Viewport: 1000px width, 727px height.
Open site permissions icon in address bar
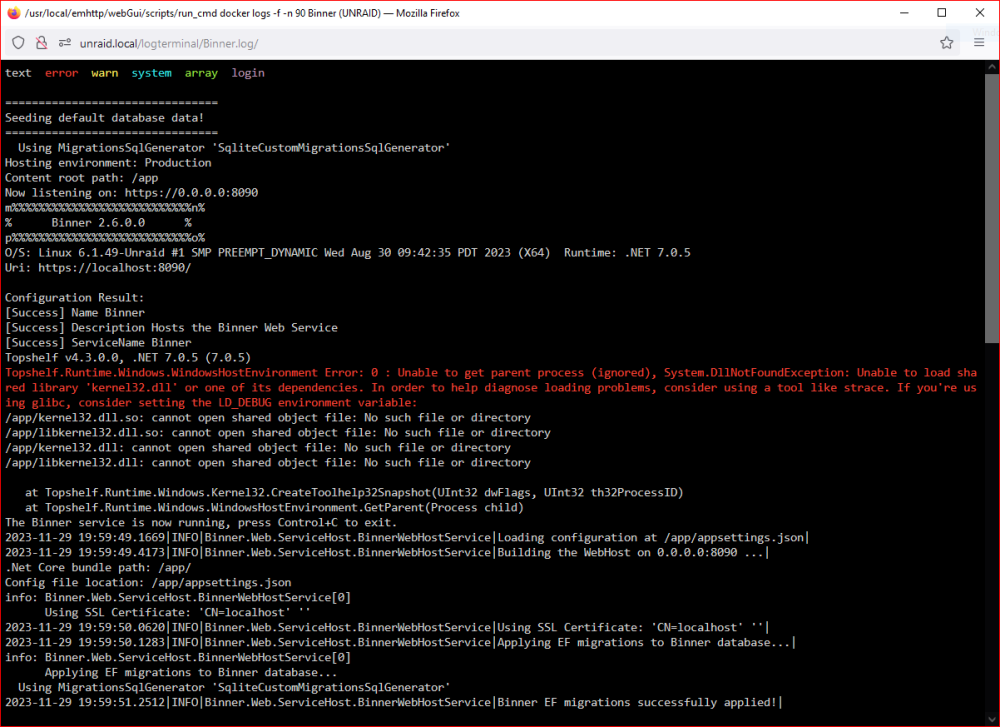[64, 43]
